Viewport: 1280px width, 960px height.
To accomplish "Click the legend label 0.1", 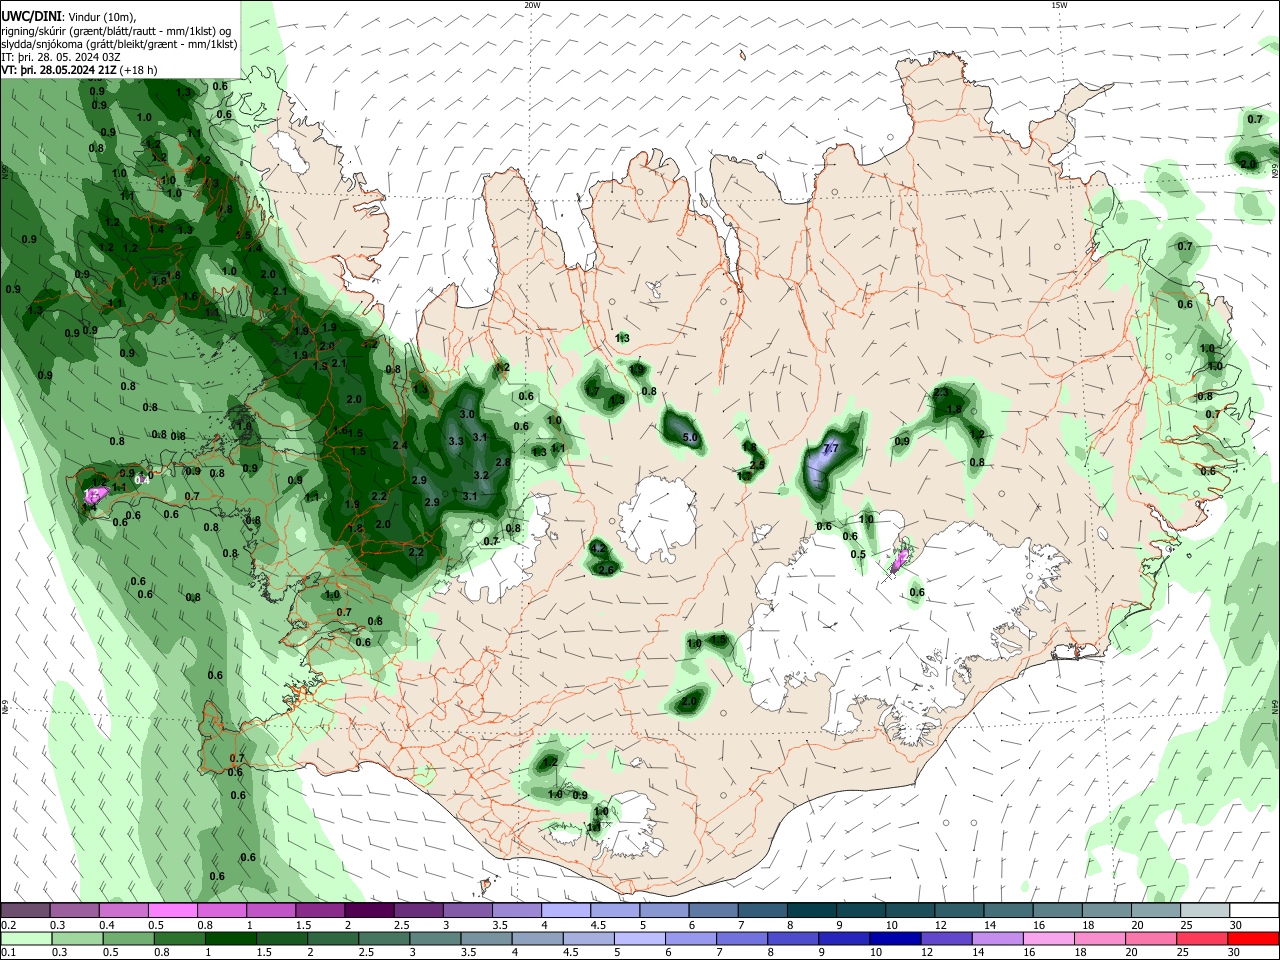I will tap(8, 953).
